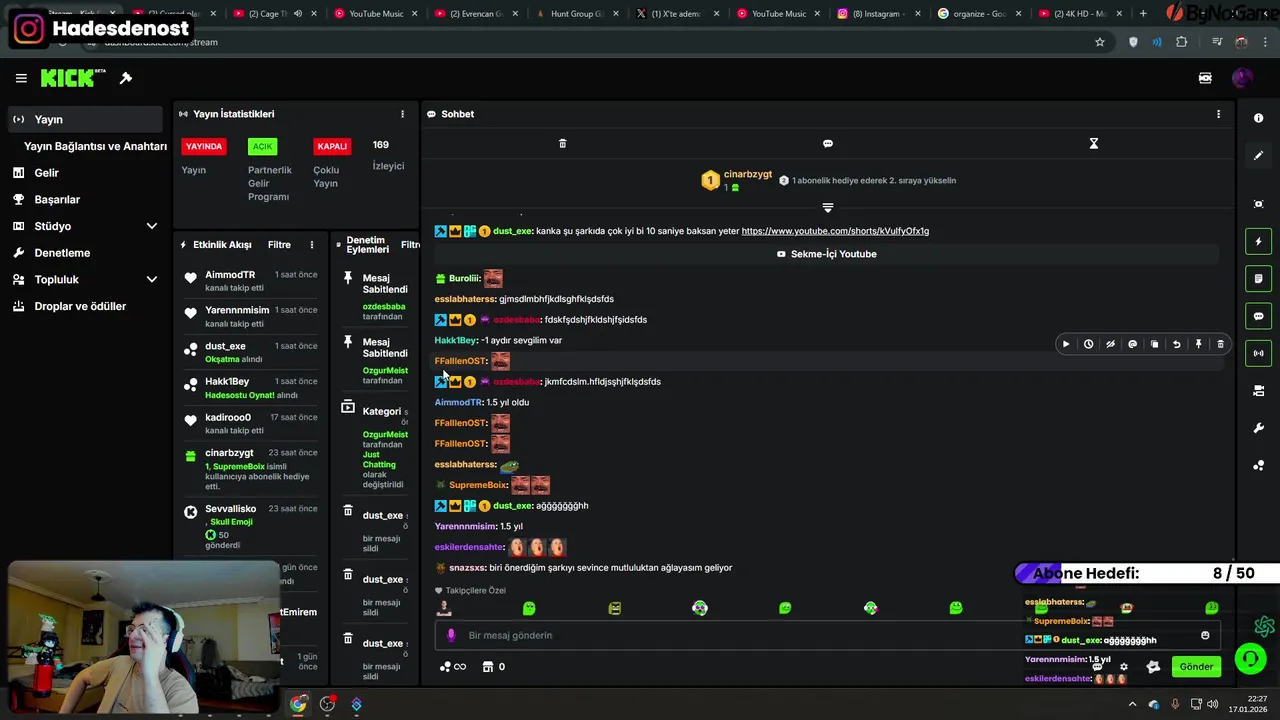
Task: Select the pencil edit icon in right sidebar
Action: tap(1258, 155)
